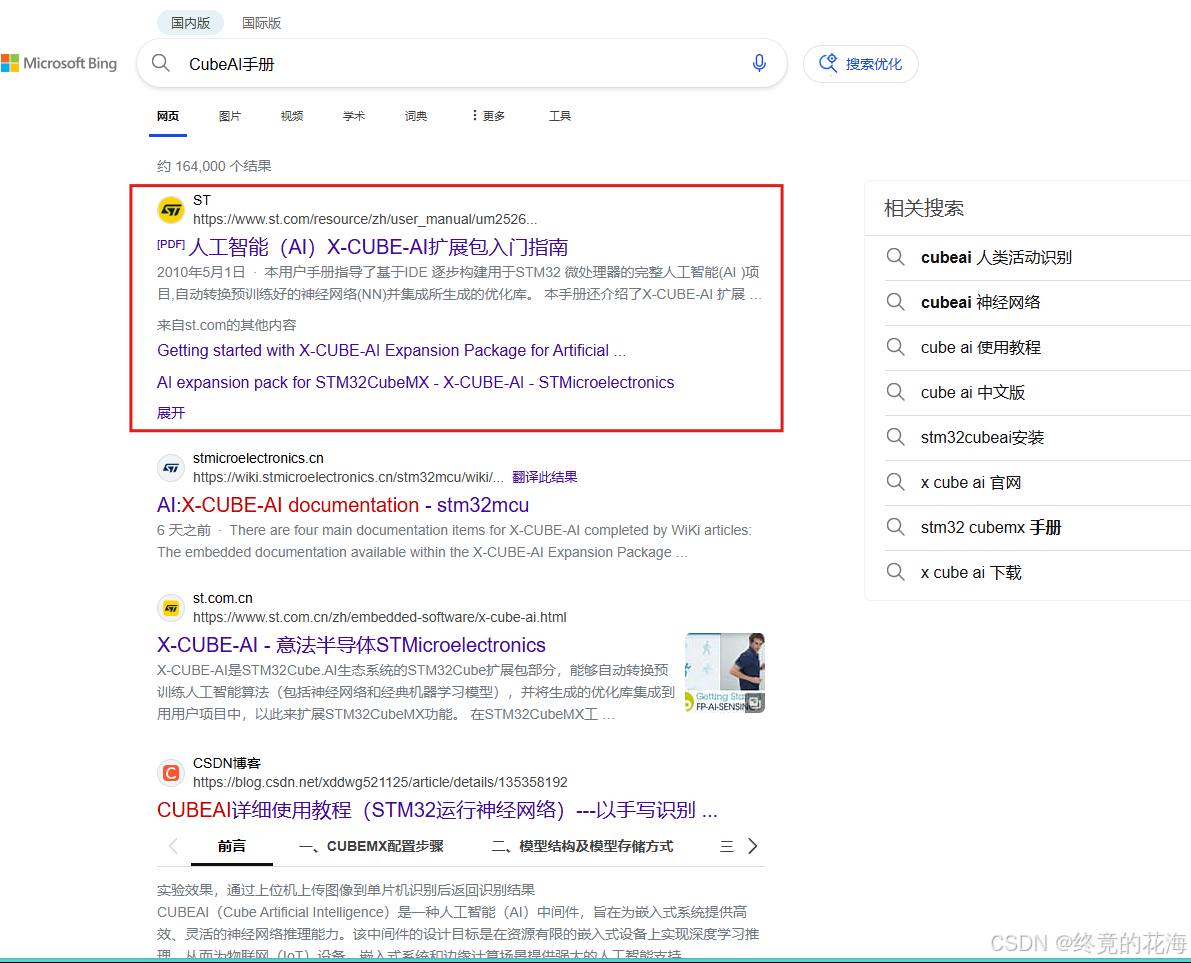Select the 词典 tab
The width and height of the screenshot is (1191, 963).
click(415, 116)
